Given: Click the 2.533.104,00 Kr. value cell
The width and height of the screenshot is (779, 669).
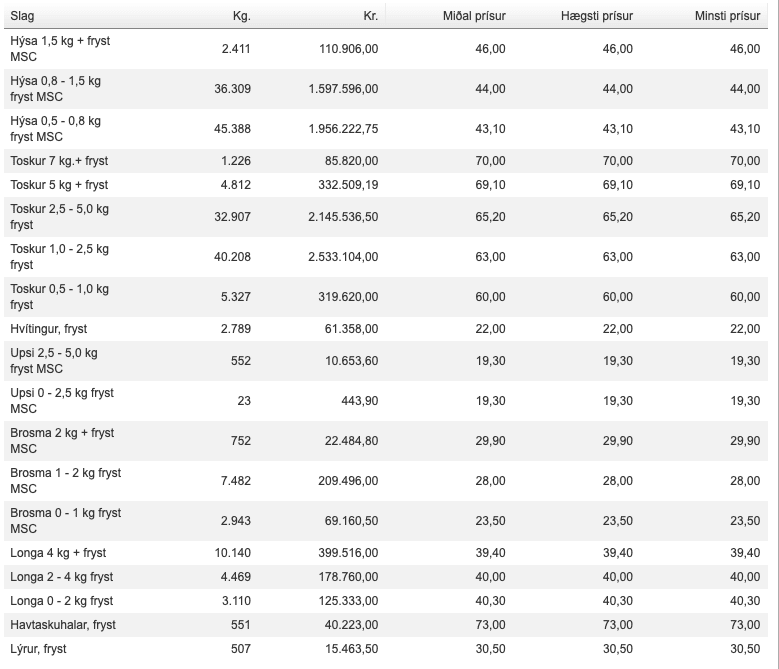Looking at the screenshot, I should click(342, 257).
